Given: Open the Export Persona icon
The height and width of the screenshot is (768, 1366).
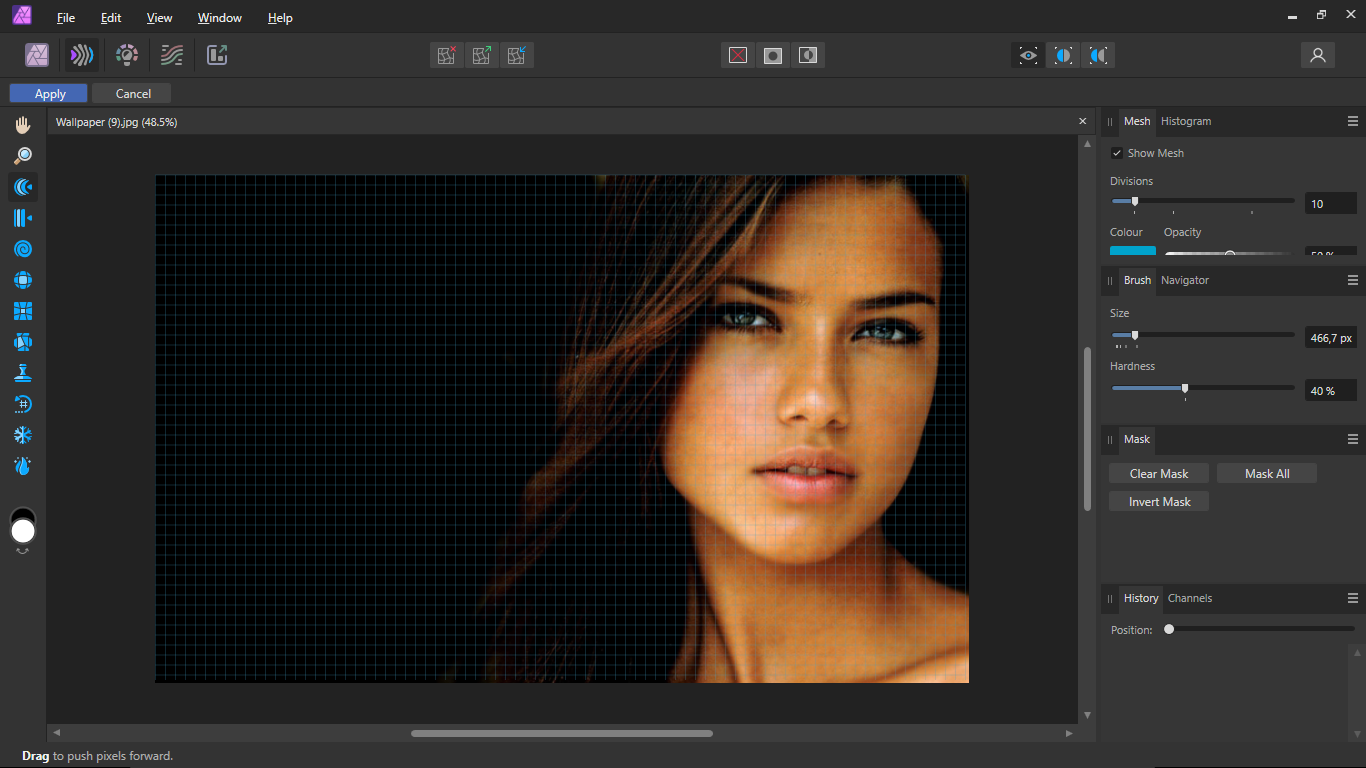Looking at the screenshot, I should (217, 55).
